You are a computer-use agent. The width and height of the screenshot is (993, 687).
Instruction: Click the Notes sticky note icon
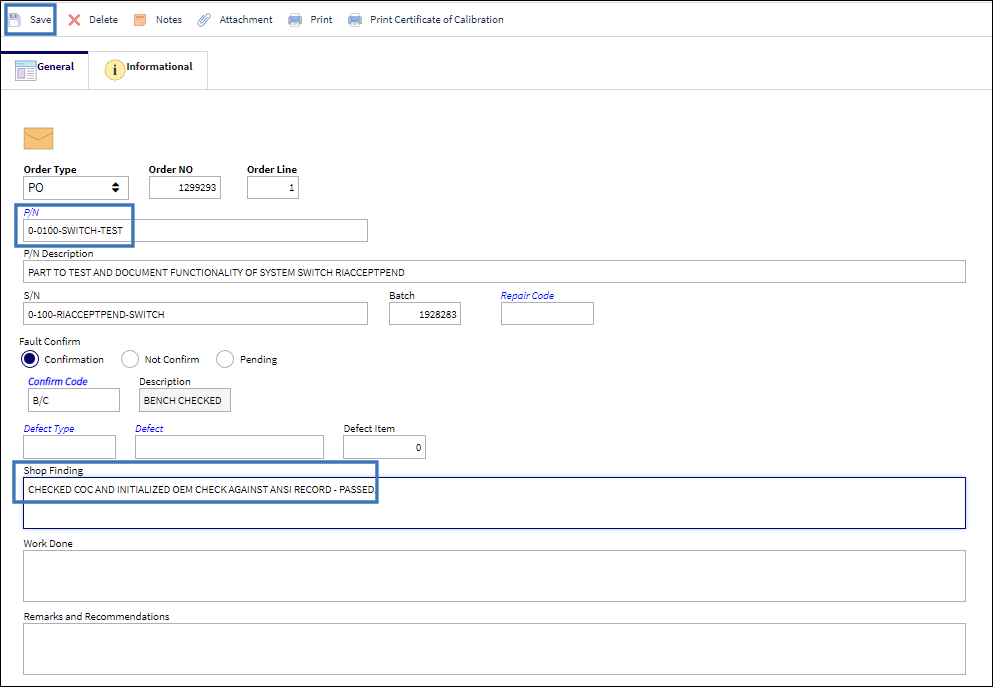pyautogui.click(x=140, y=20)
